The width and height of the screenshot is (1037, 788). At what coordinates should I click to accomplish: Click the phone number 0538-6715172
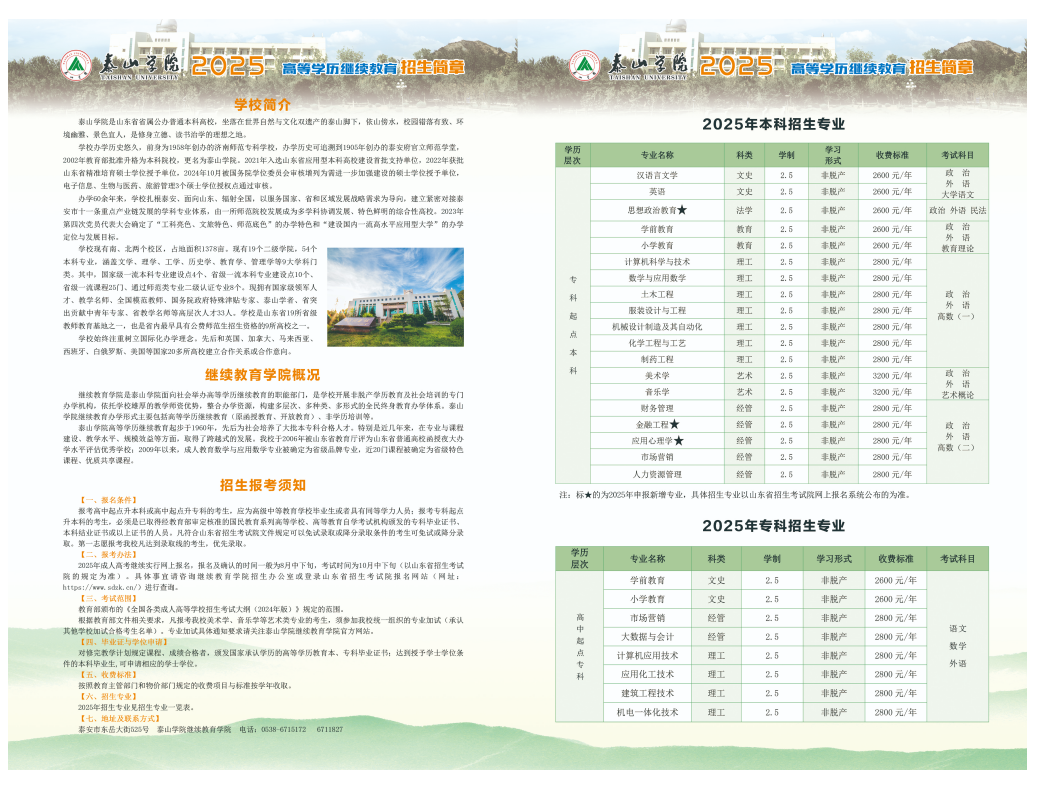[x=283, y=730]
